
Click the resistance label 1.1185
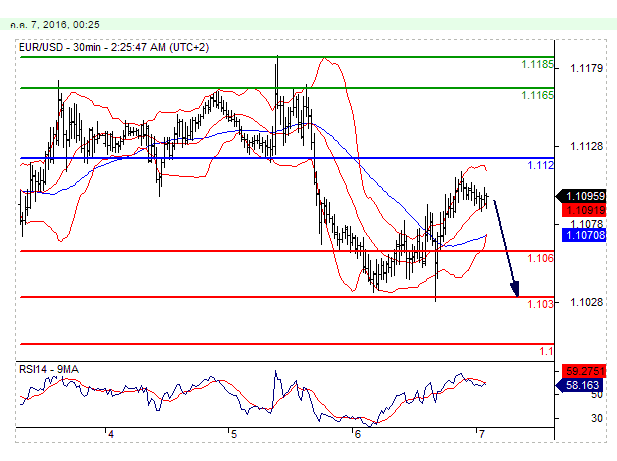(537, 64)
